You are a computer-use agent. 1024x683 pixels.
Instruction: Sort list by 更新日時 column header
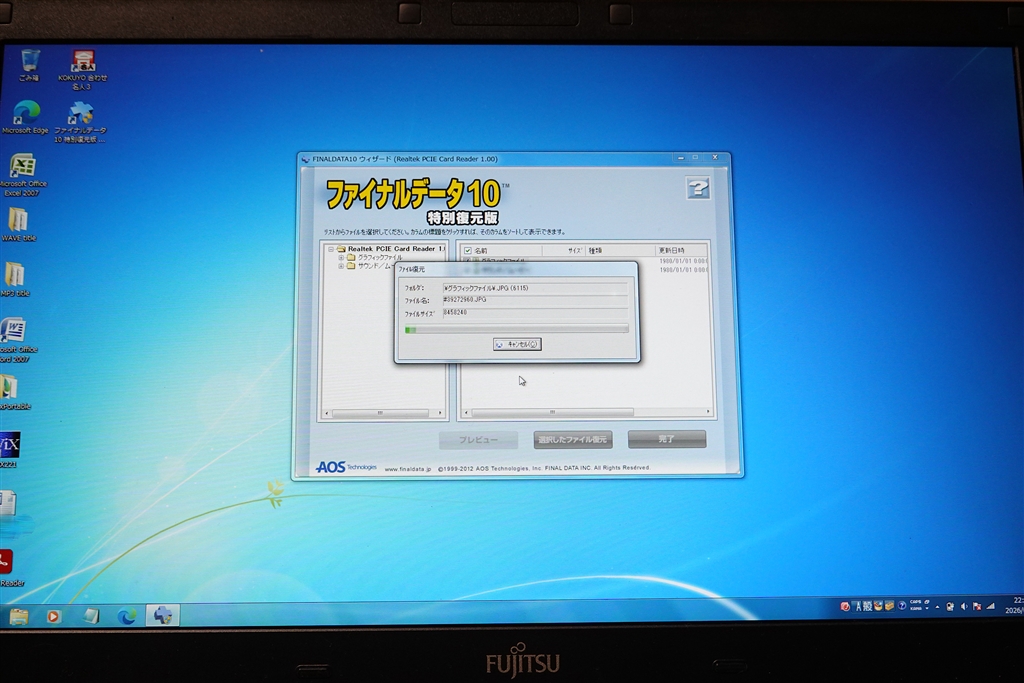(x=681, y=251)
